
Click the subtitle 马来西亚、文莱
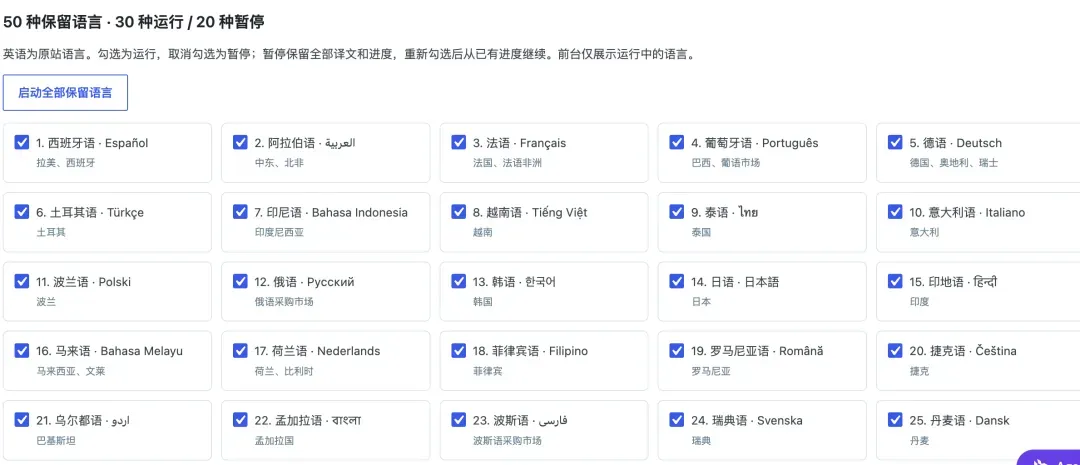pyautogui.click(x=71, y=371)
